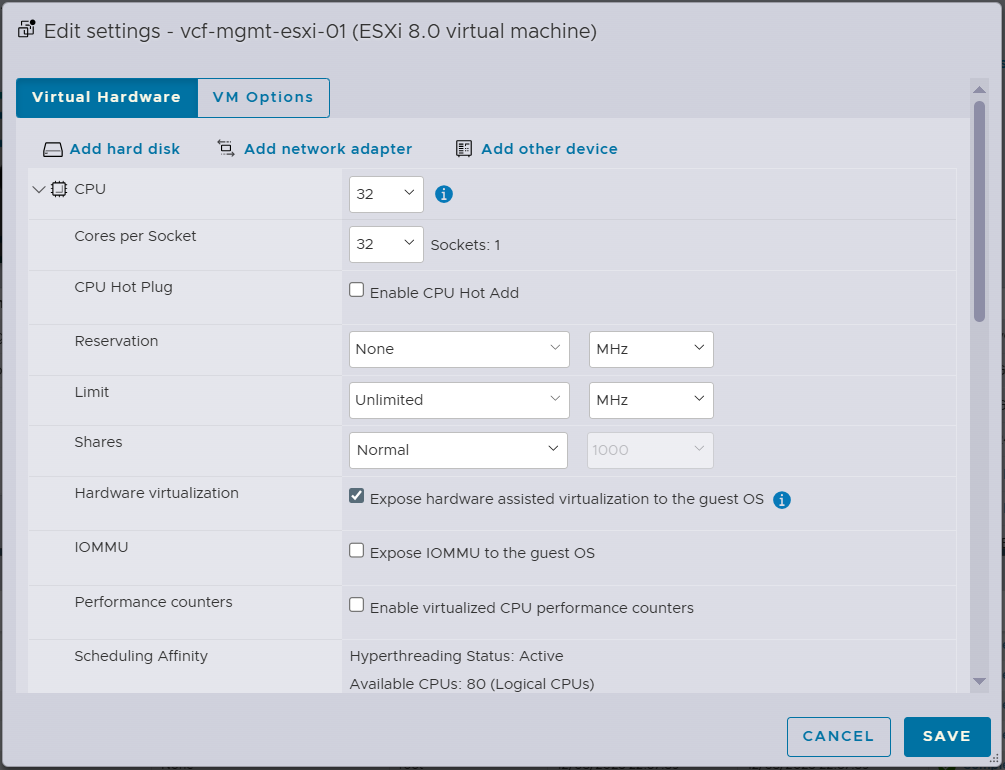Click the CPU chip icon
Viewport: 1005px width, 770px height.
click(x=59, y=189)
